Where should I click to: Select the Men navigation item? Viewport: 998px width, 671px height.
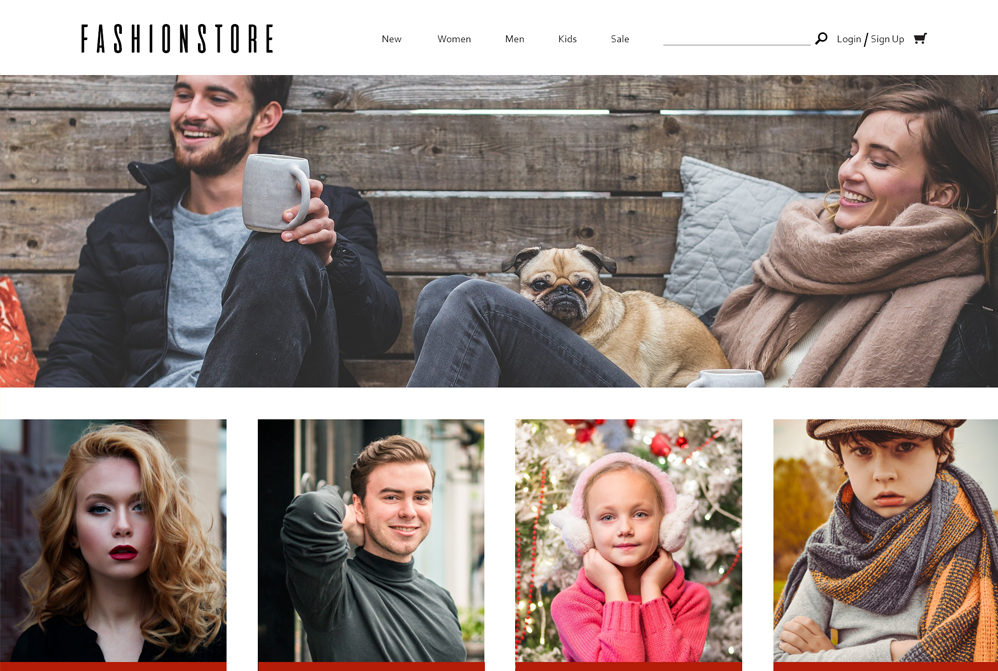(x=514, y=39)
